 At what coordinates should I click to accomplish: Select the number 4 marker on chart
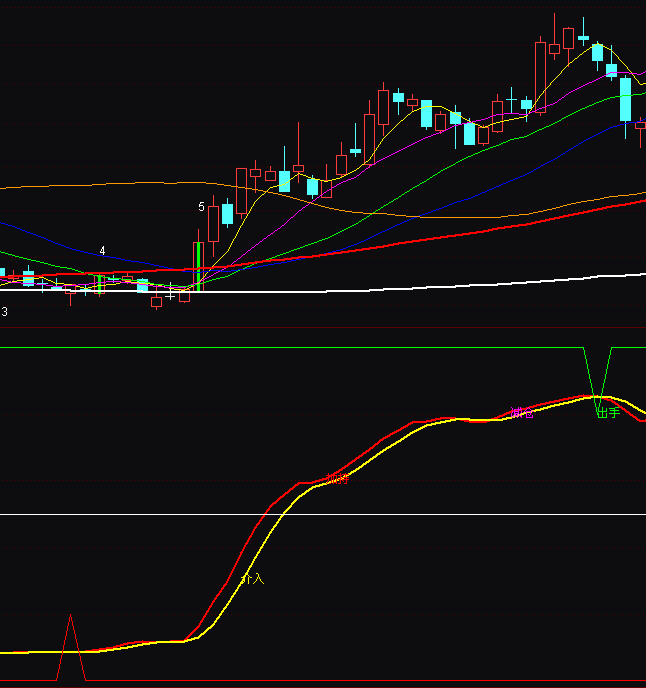tap(102, 250)
